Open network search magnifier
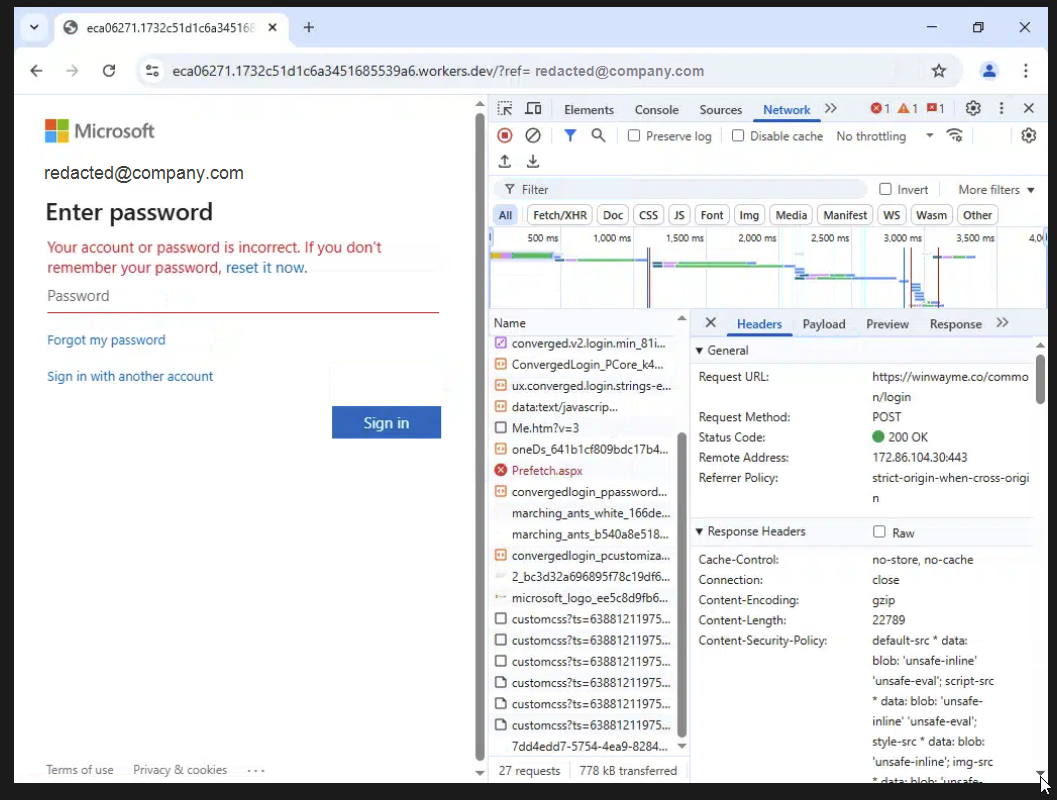 pyautogui.click(x=598, y=135)
